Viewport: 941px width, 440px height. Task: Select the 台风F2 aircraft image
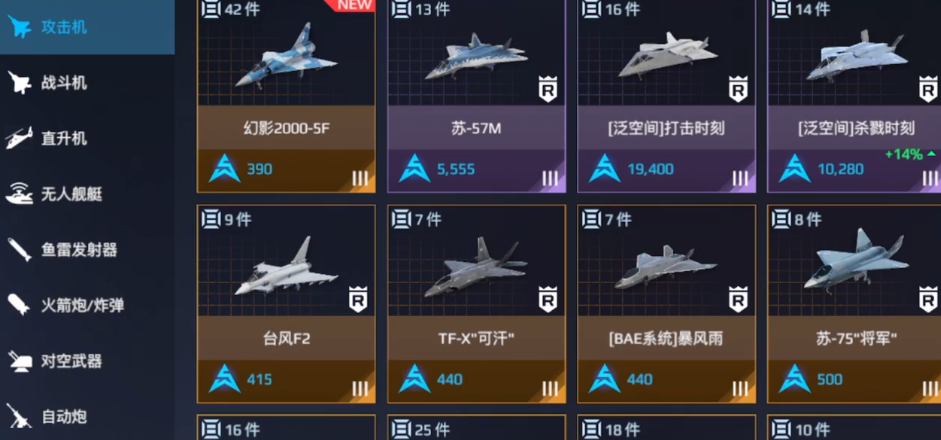286,268
